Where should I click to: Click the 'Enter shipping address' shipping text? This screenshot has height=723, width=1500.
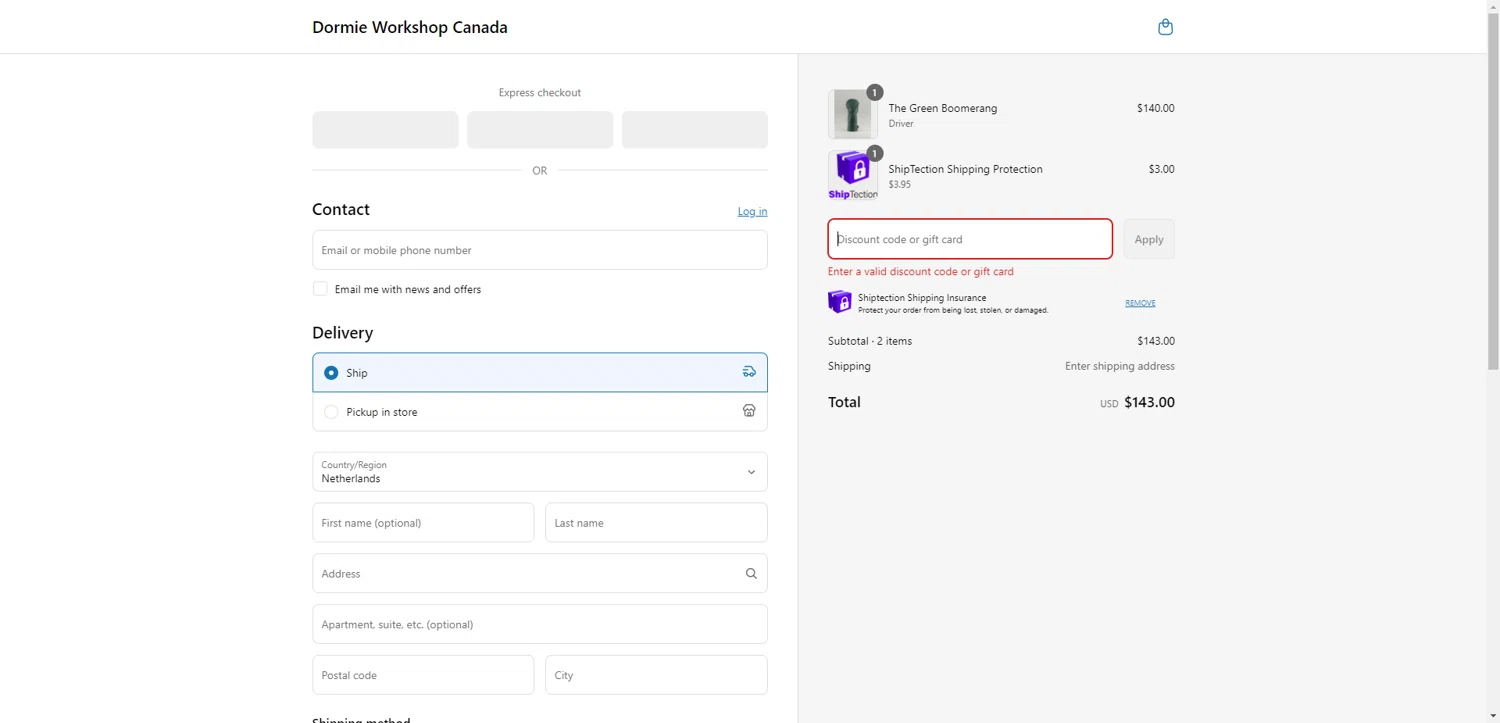click(x=1120, y=366)
